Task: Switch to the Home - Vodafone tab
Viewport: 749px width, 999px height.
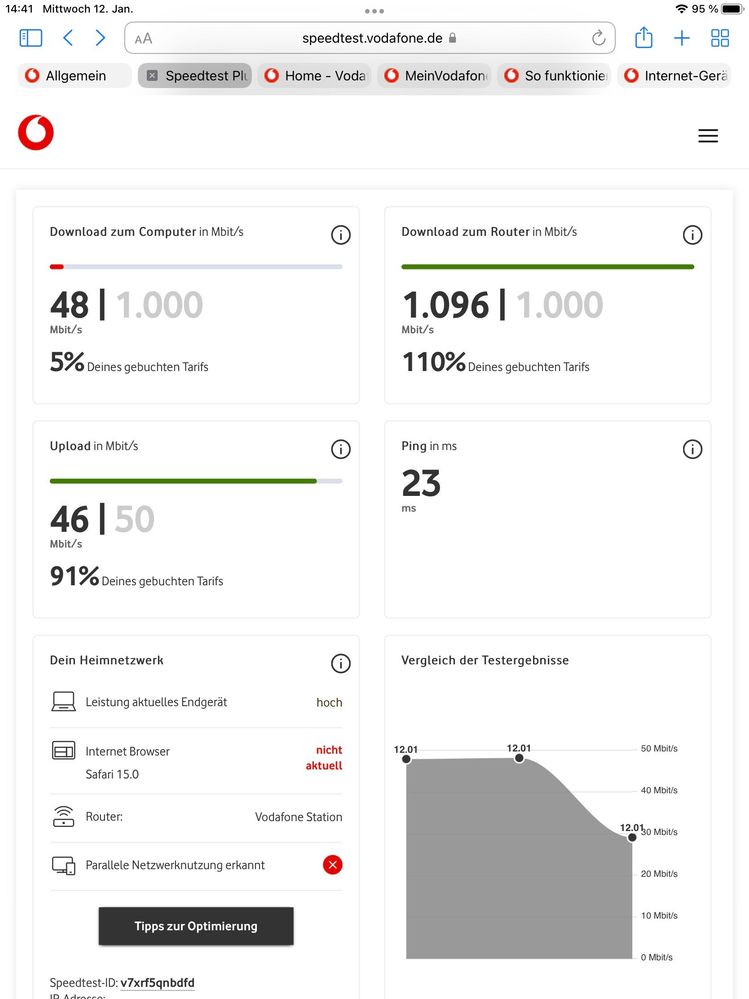Action: coord(314,75)
